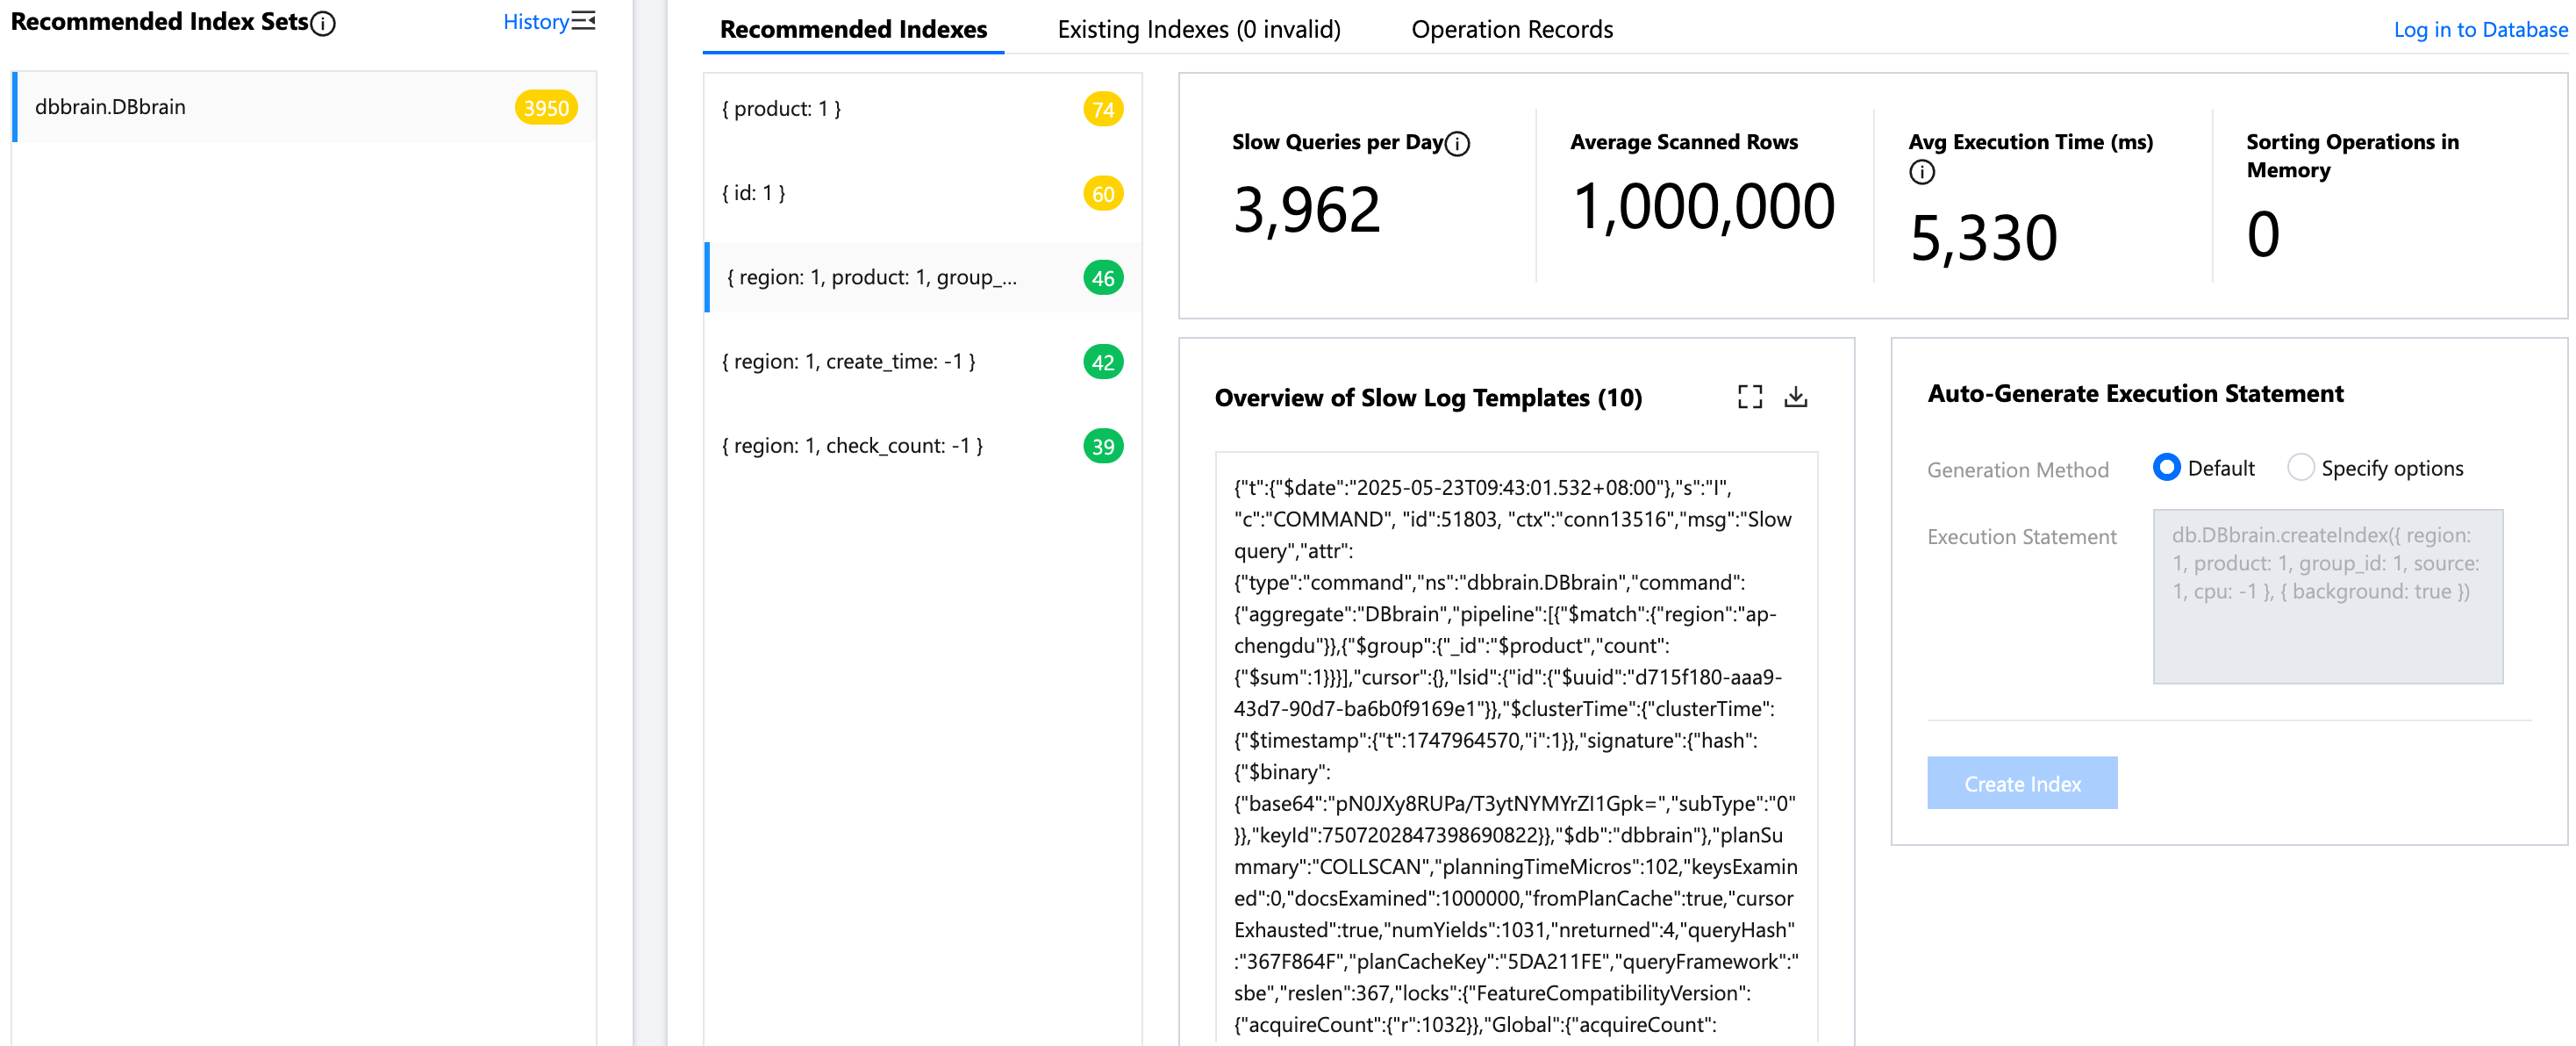Select the region, product, group_ index entry
The image size is (2576, 1046).
[x=871, y=278]
